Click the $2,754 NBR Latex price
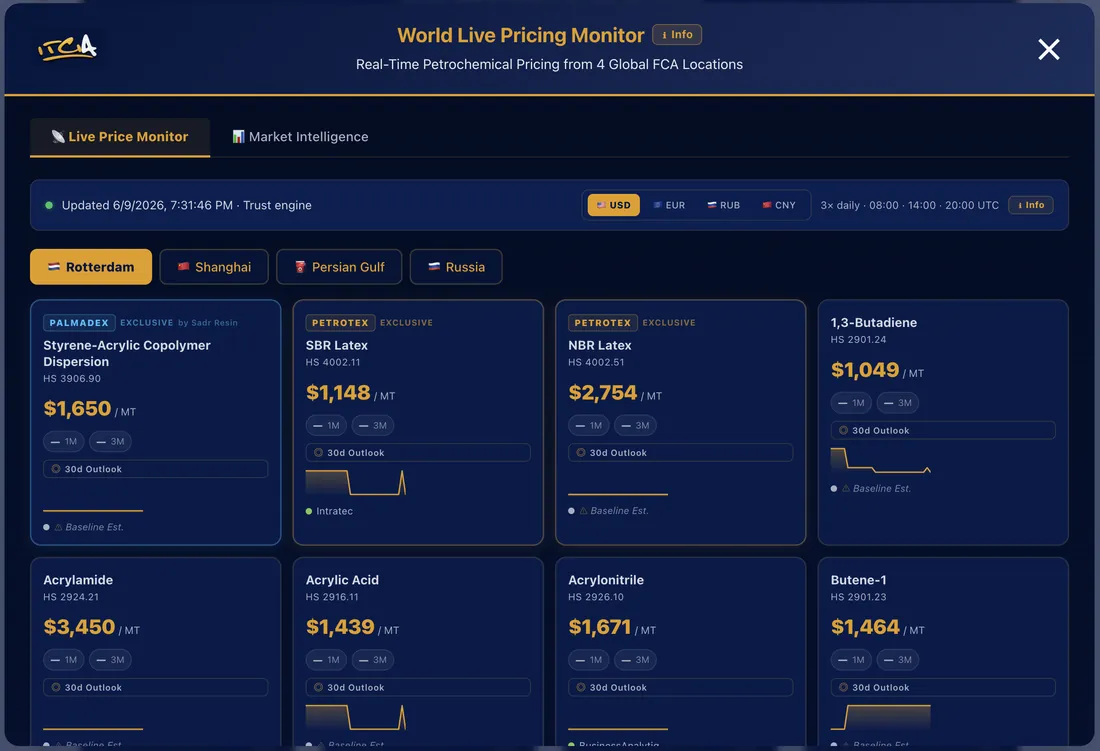This screenshot has height=751, width=1100. (603, 392)
